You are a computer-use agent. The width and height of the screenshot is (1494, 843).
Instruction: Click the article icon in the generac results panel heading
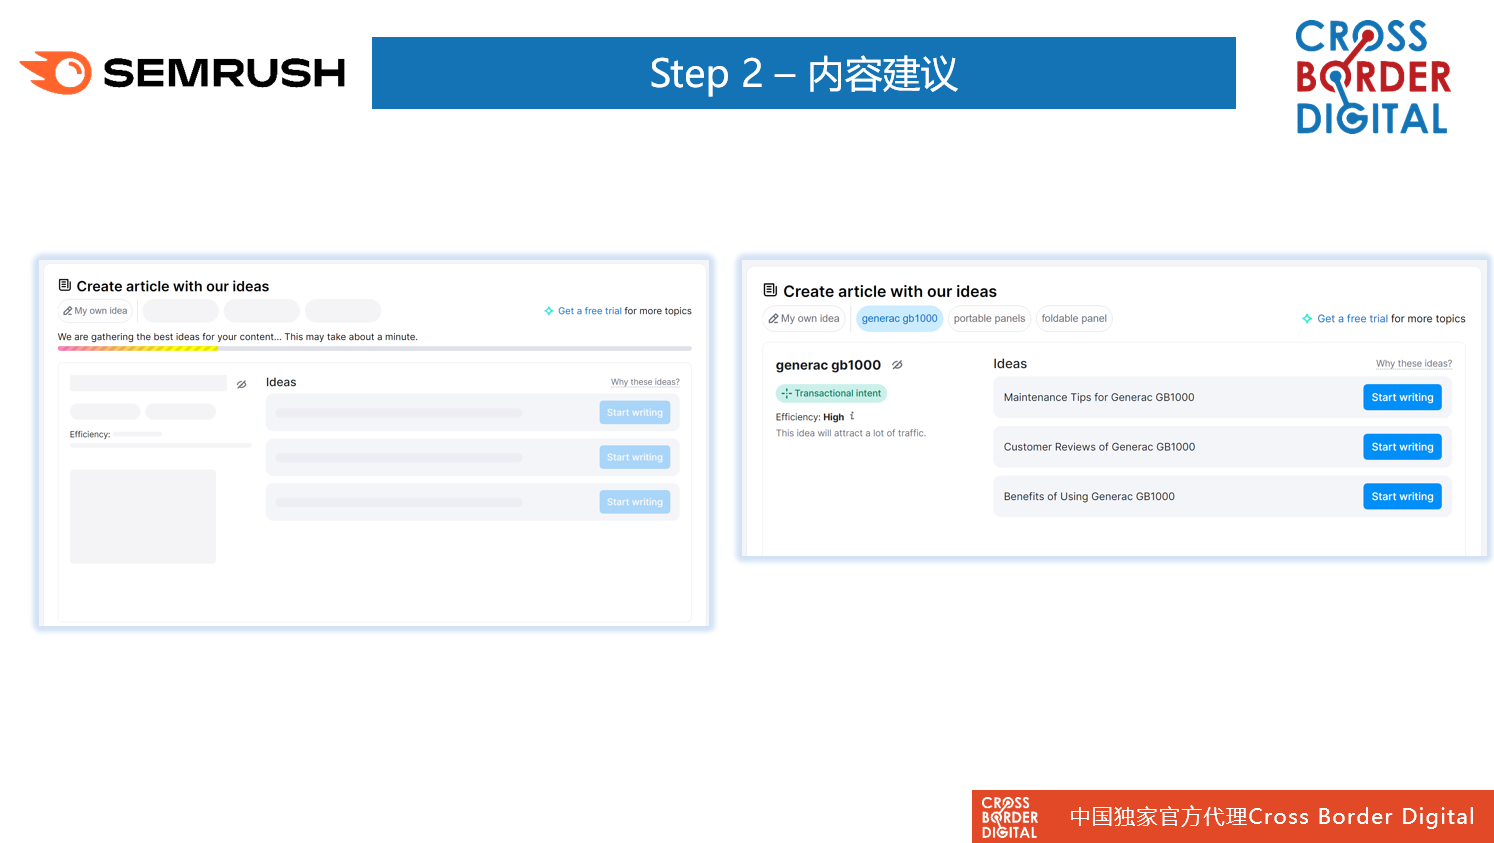(770, 290)
